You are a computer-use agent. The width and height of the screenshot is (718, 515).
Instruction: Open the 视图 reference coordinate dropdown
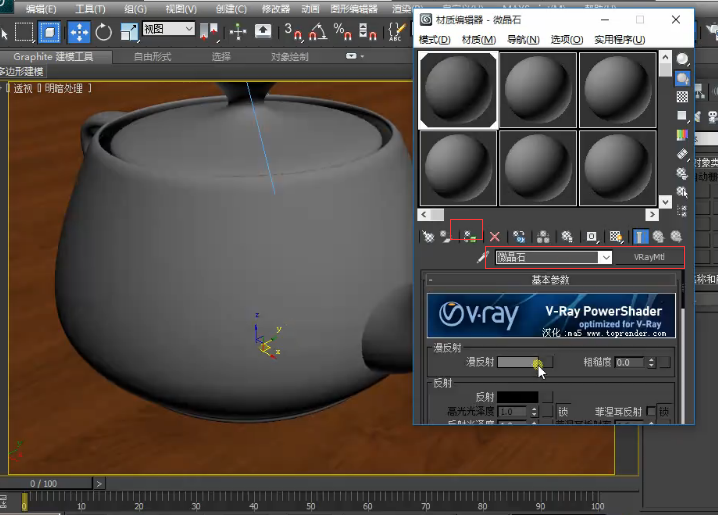pos(168,30)
